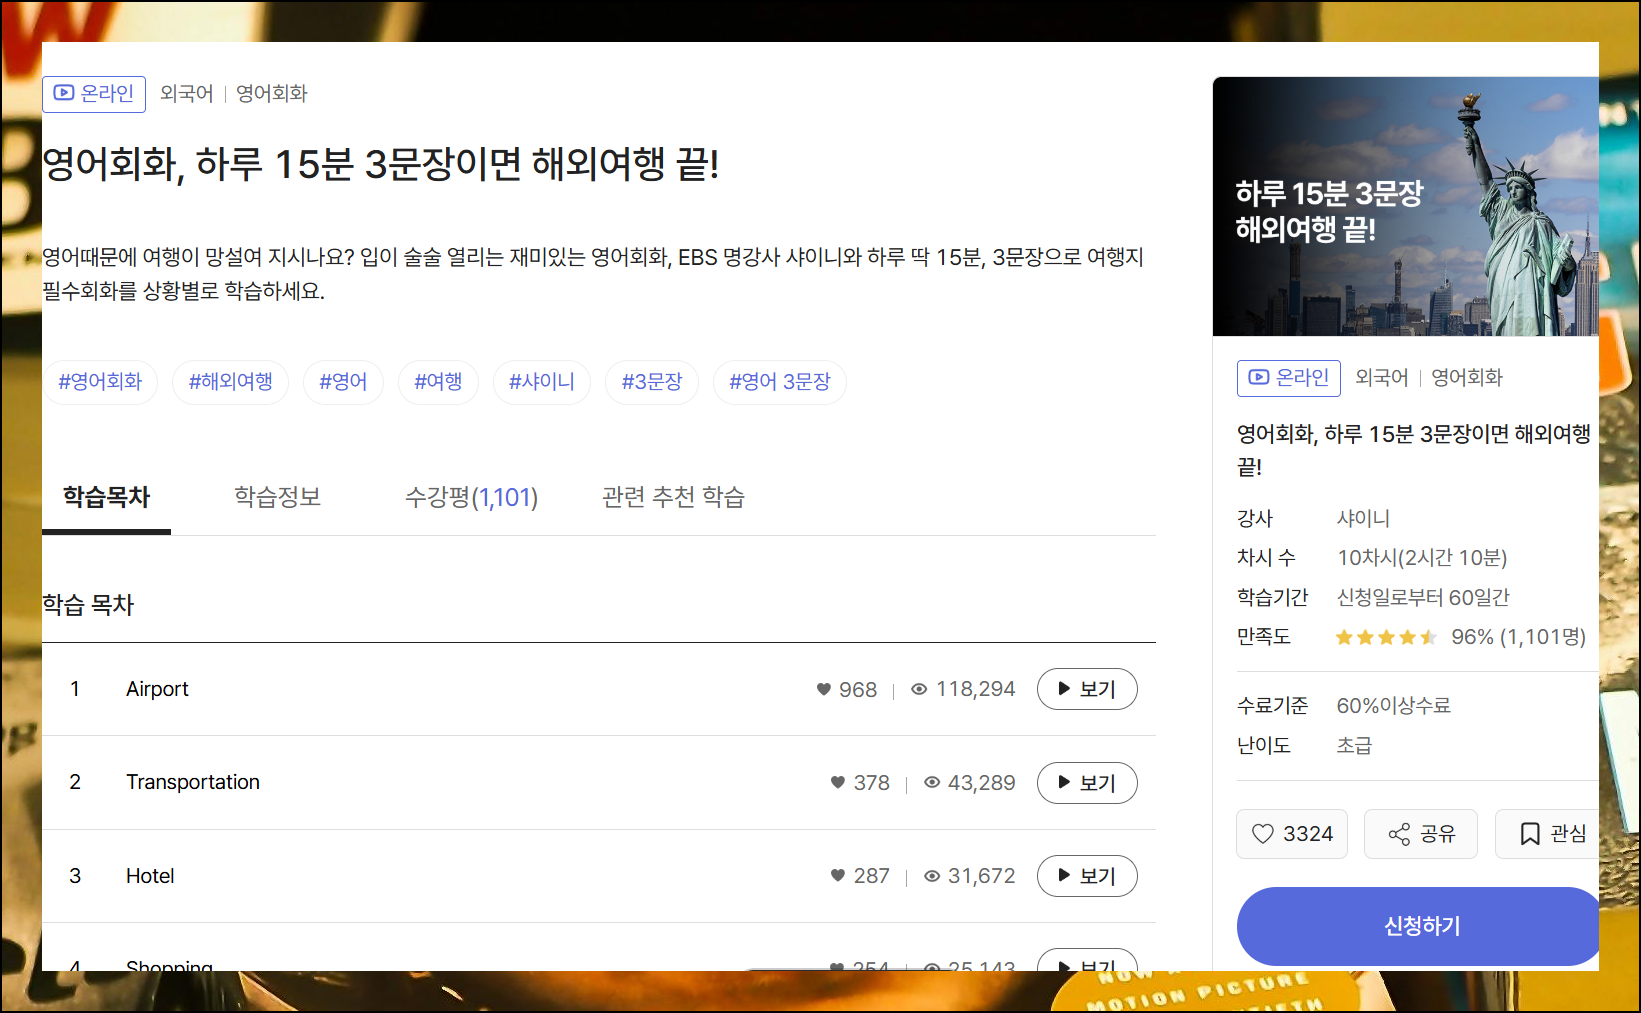
Task: Click the main course title heading
Action: click(x=381, y=164)
